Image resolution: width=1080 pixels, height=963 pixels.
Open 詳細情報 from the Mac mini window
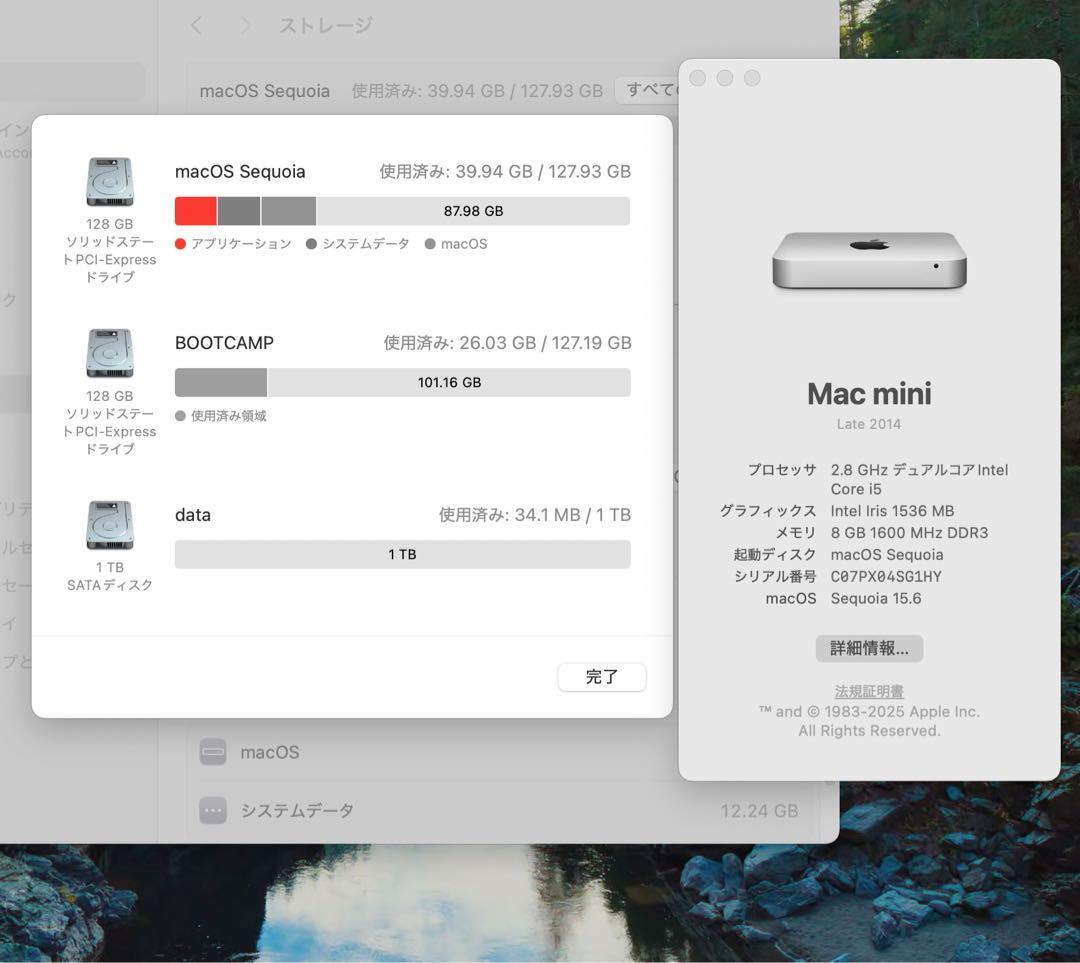click(x=868, y=648)
